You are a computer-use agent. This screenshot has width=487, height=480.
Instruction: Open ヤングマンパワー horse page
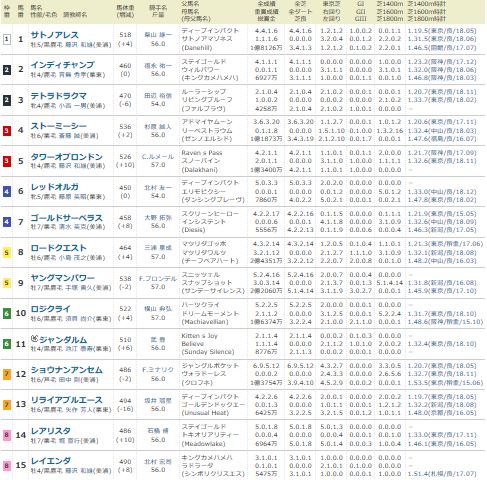[63, 278]
